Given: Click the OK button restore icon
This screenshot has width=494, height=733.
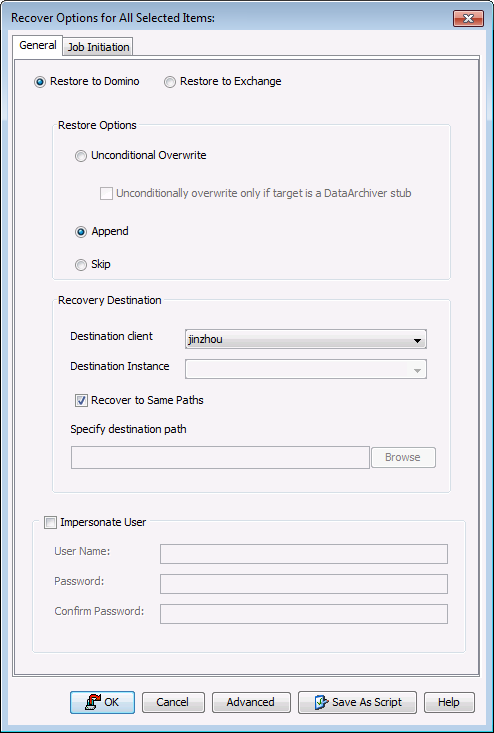Looking at the screenshot, I should pyautogui.click(x=94, y=702).
